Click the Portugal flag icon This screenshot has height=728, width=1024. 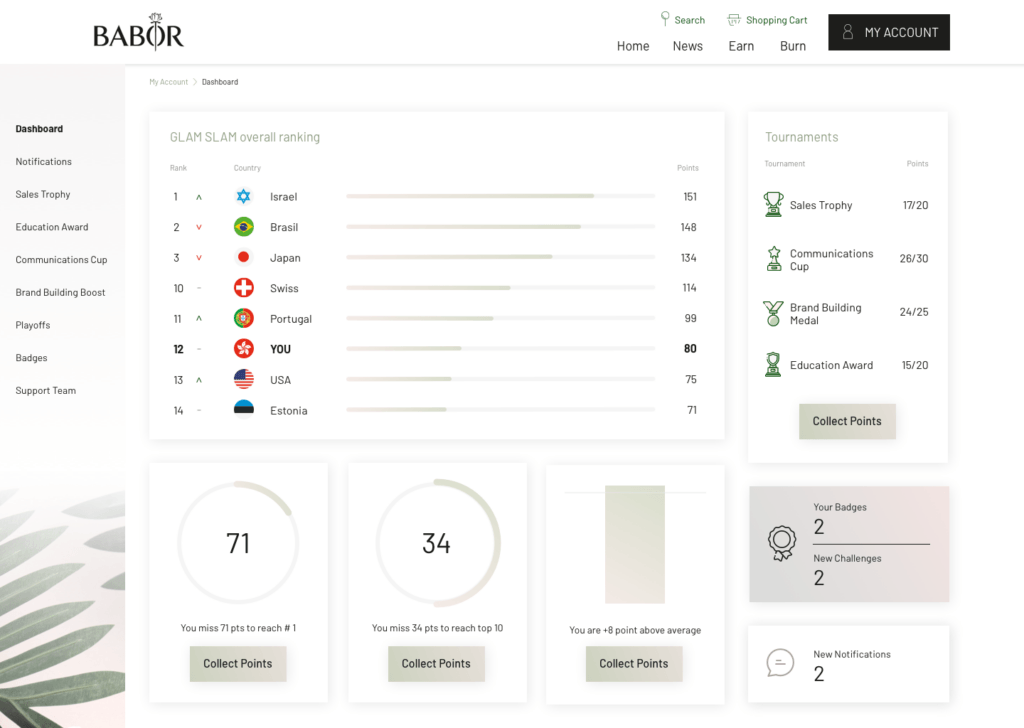pyautogui.click(x=244, y=318)
